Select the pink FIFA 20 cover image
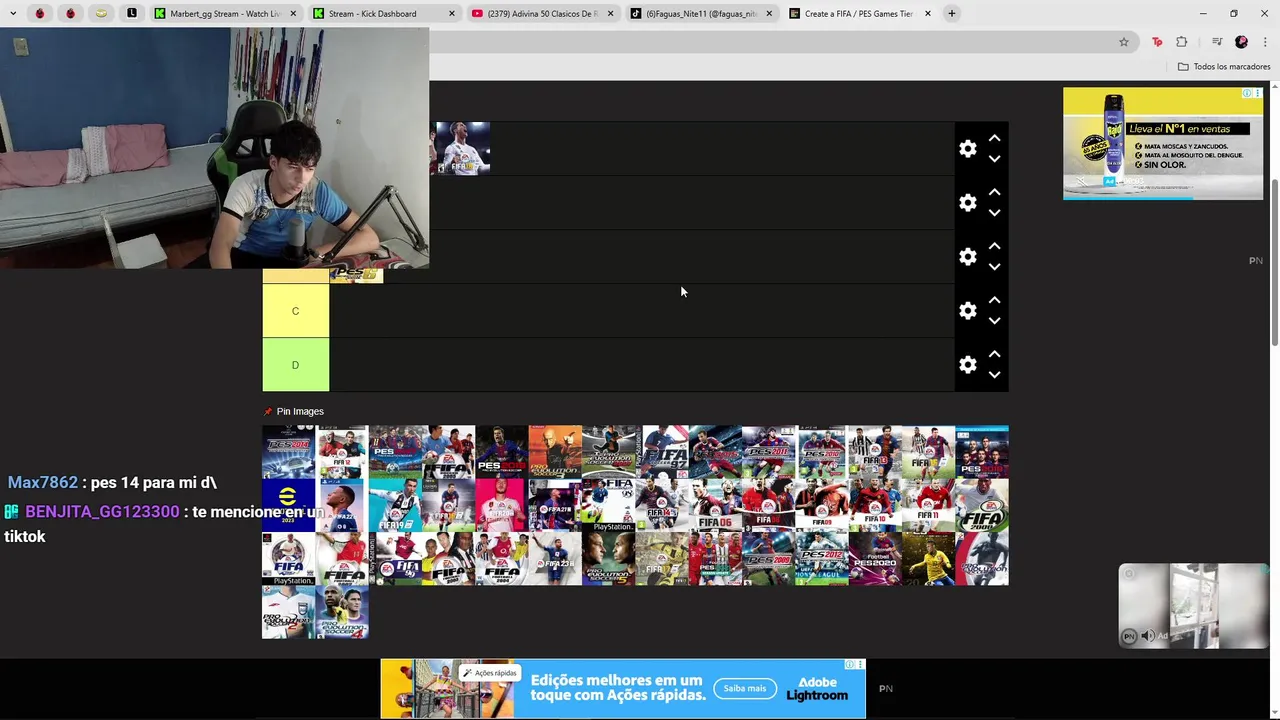Viewport: 1280px width, 720px height. tap(502, 505)
